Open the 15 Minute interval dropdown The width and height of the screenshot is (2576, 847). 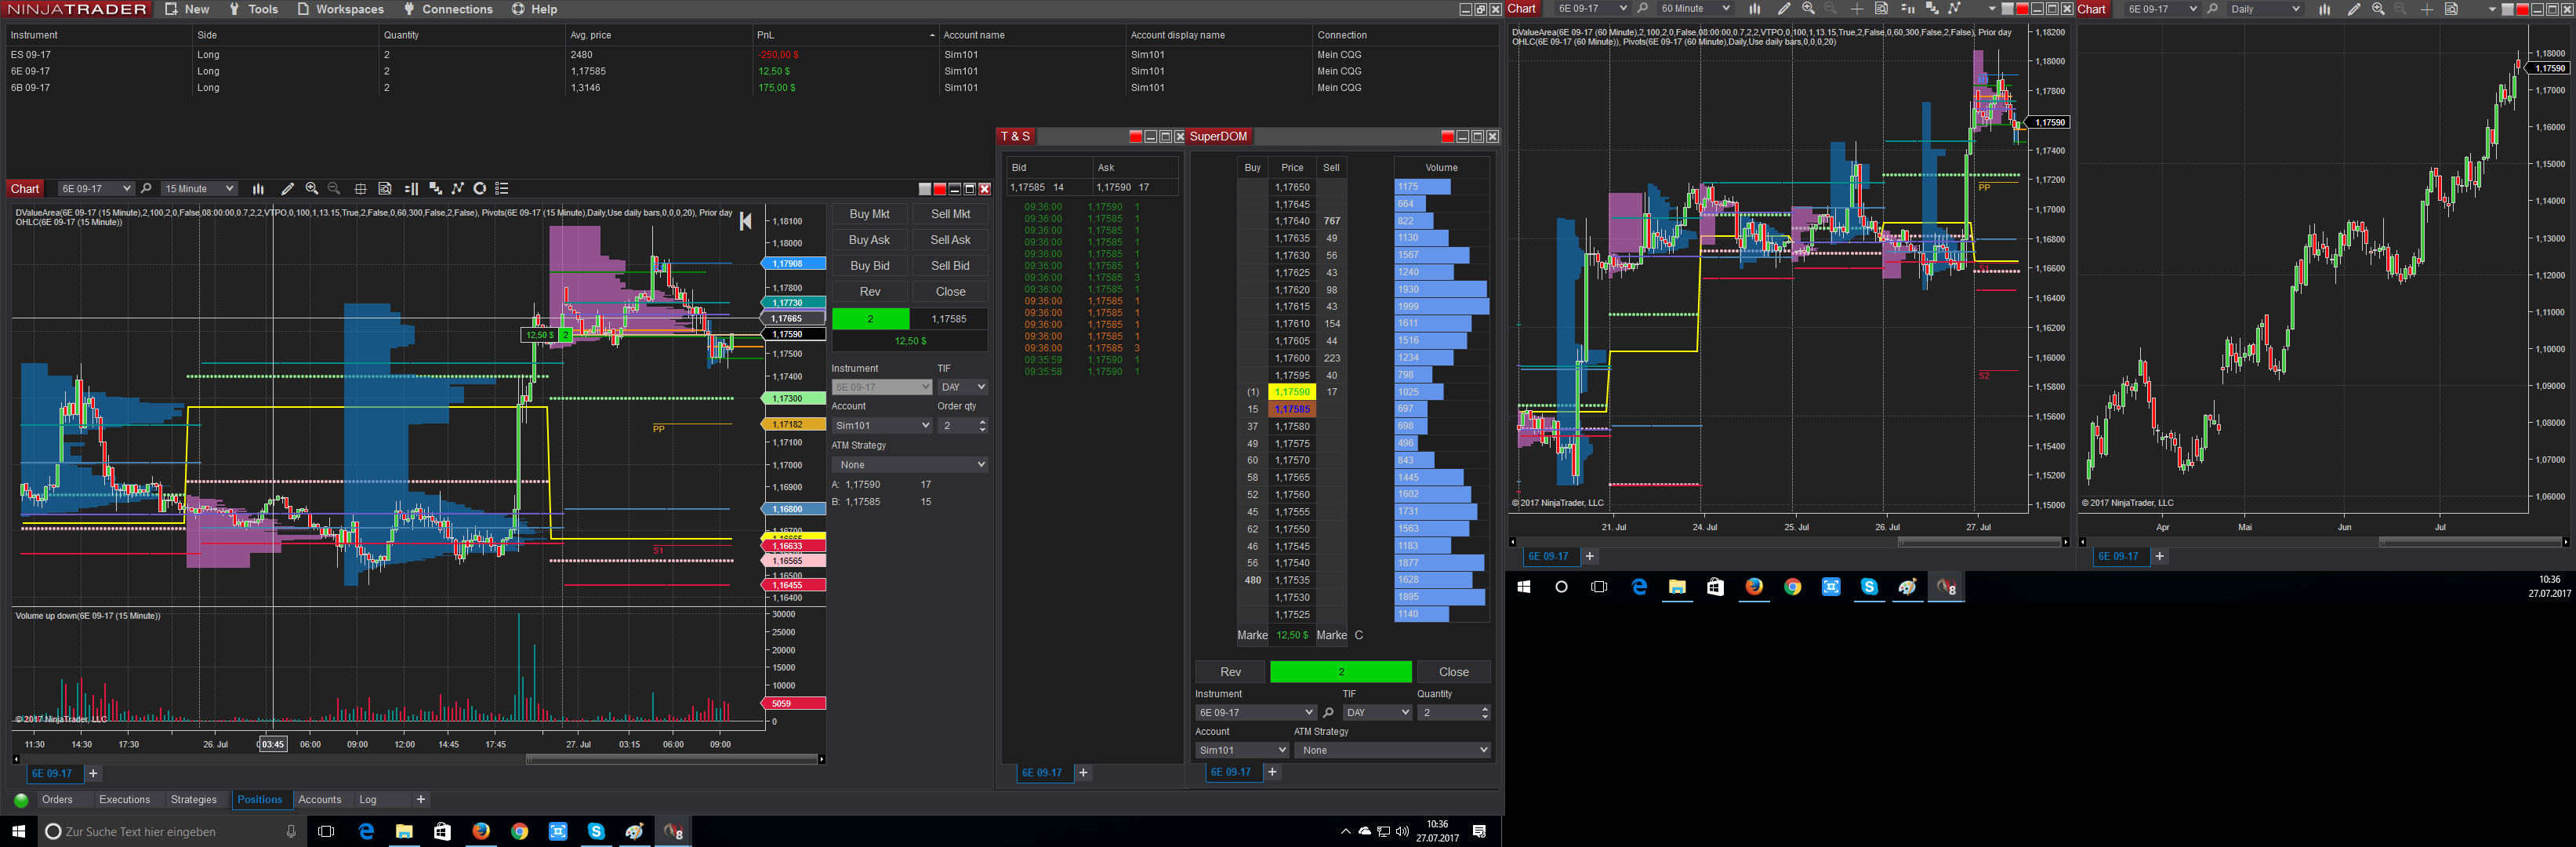click(199, 188)
